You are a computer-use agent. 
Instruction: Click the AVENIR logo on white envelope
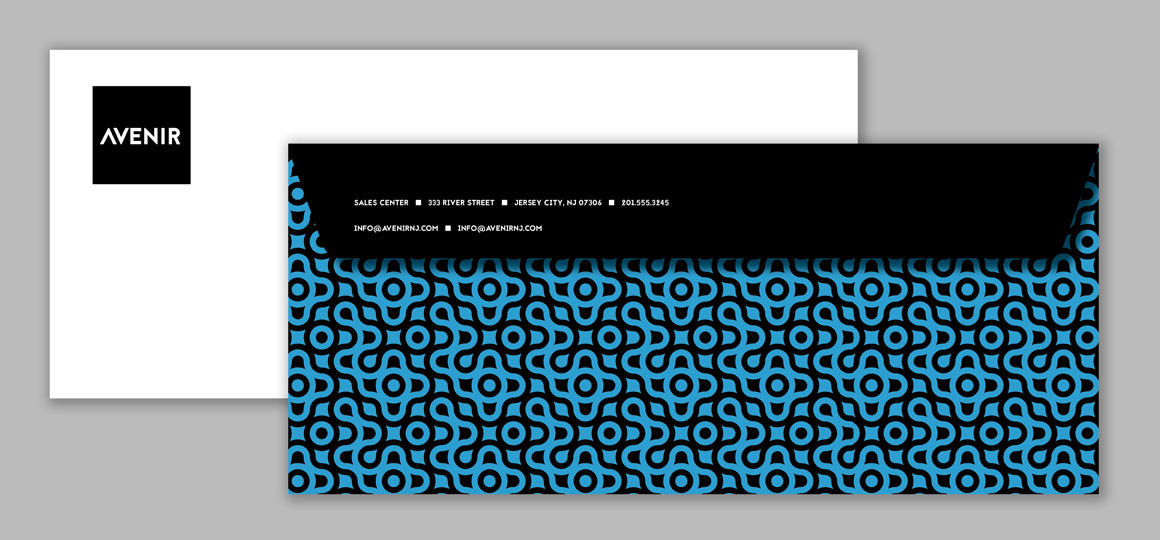tap(141, 136)
